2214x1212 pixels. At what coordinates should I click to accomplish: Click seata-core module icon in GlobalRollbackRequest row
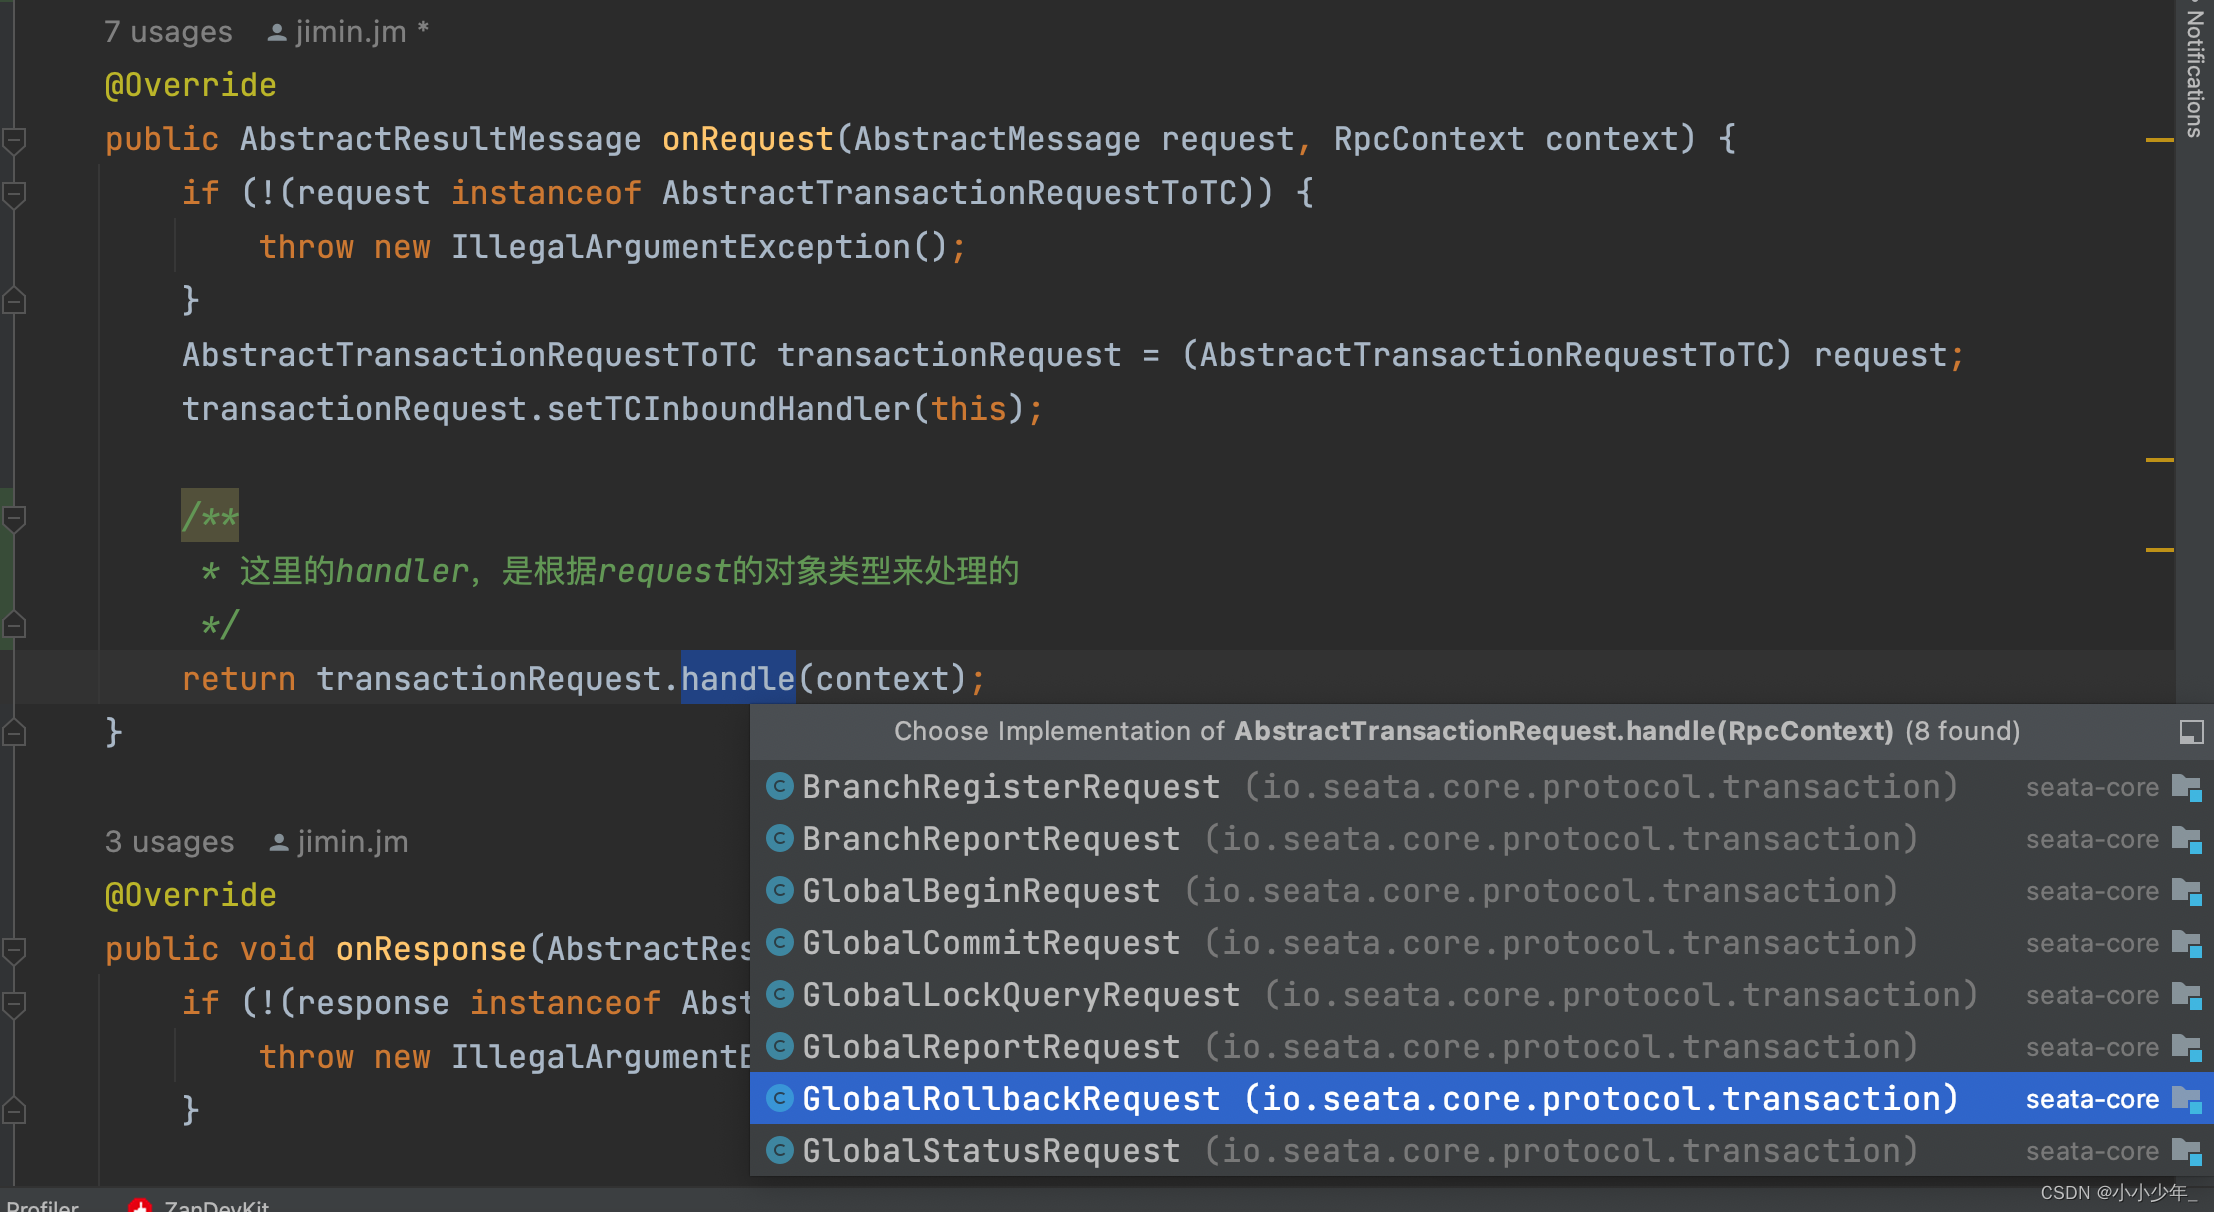point(2187,1100)
